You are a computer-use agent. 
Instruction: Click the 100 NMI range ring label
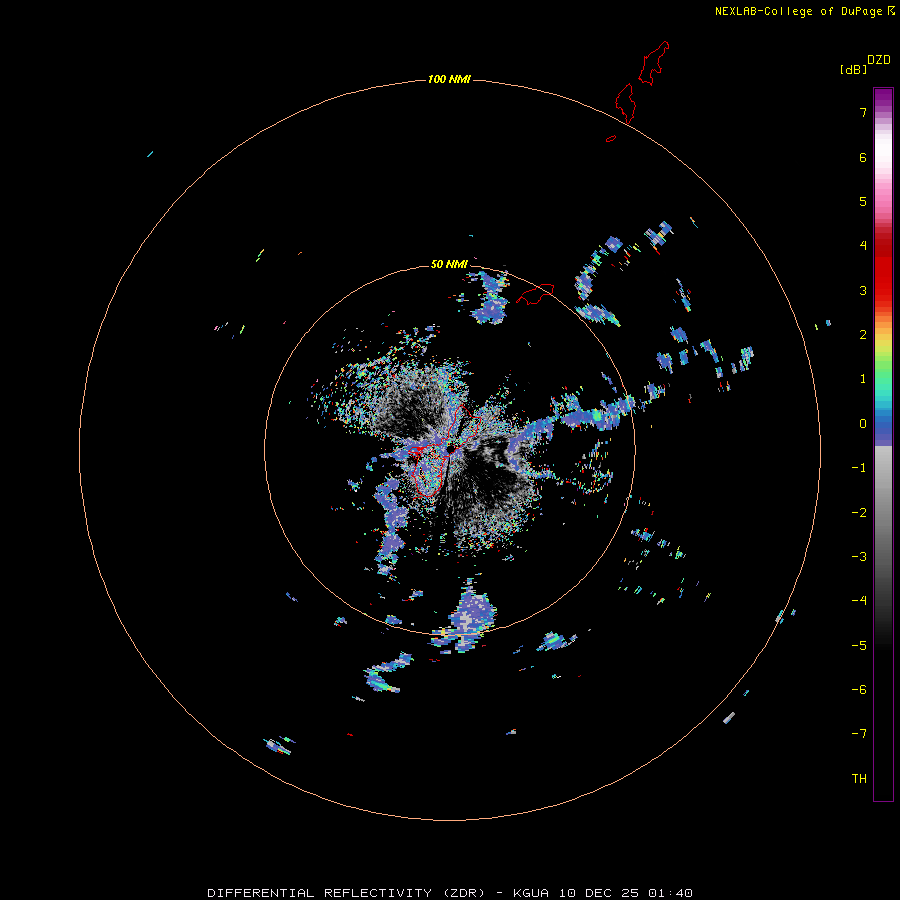[449, 79]
